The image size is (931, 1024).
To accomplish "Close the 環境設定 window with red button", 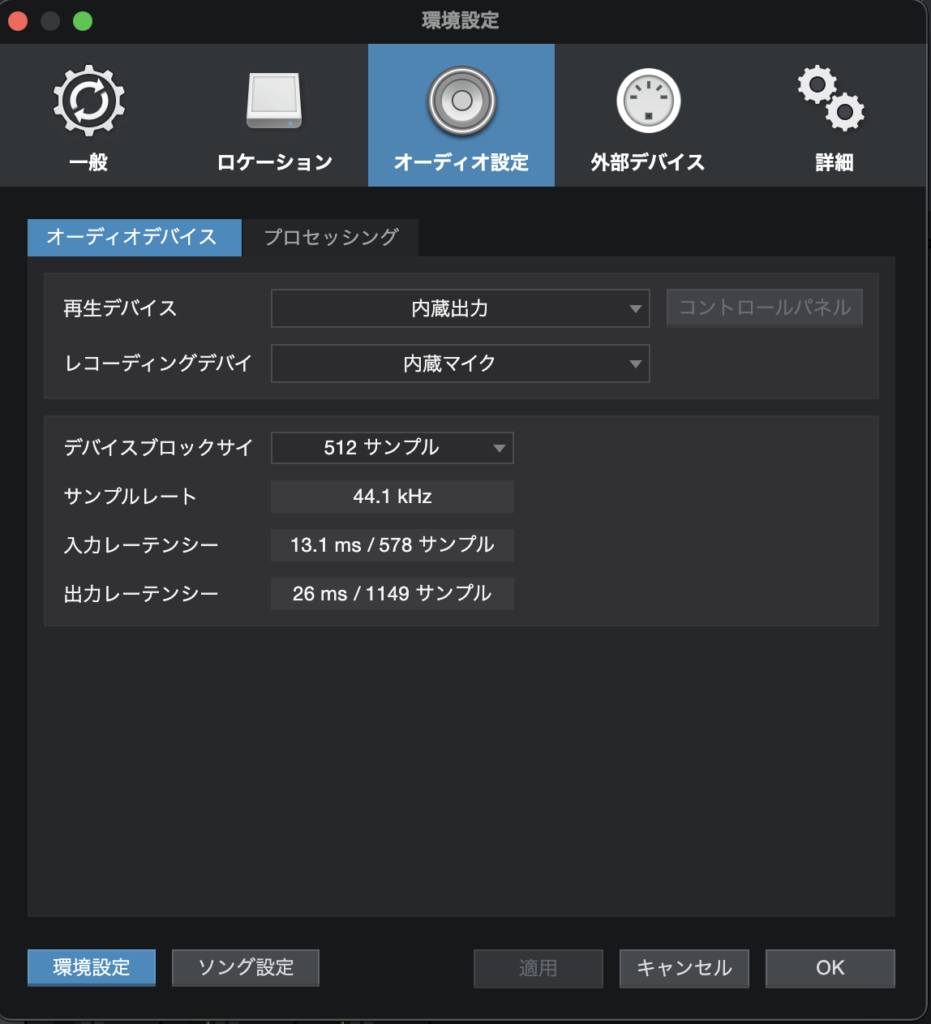I will tap(19, 21).
